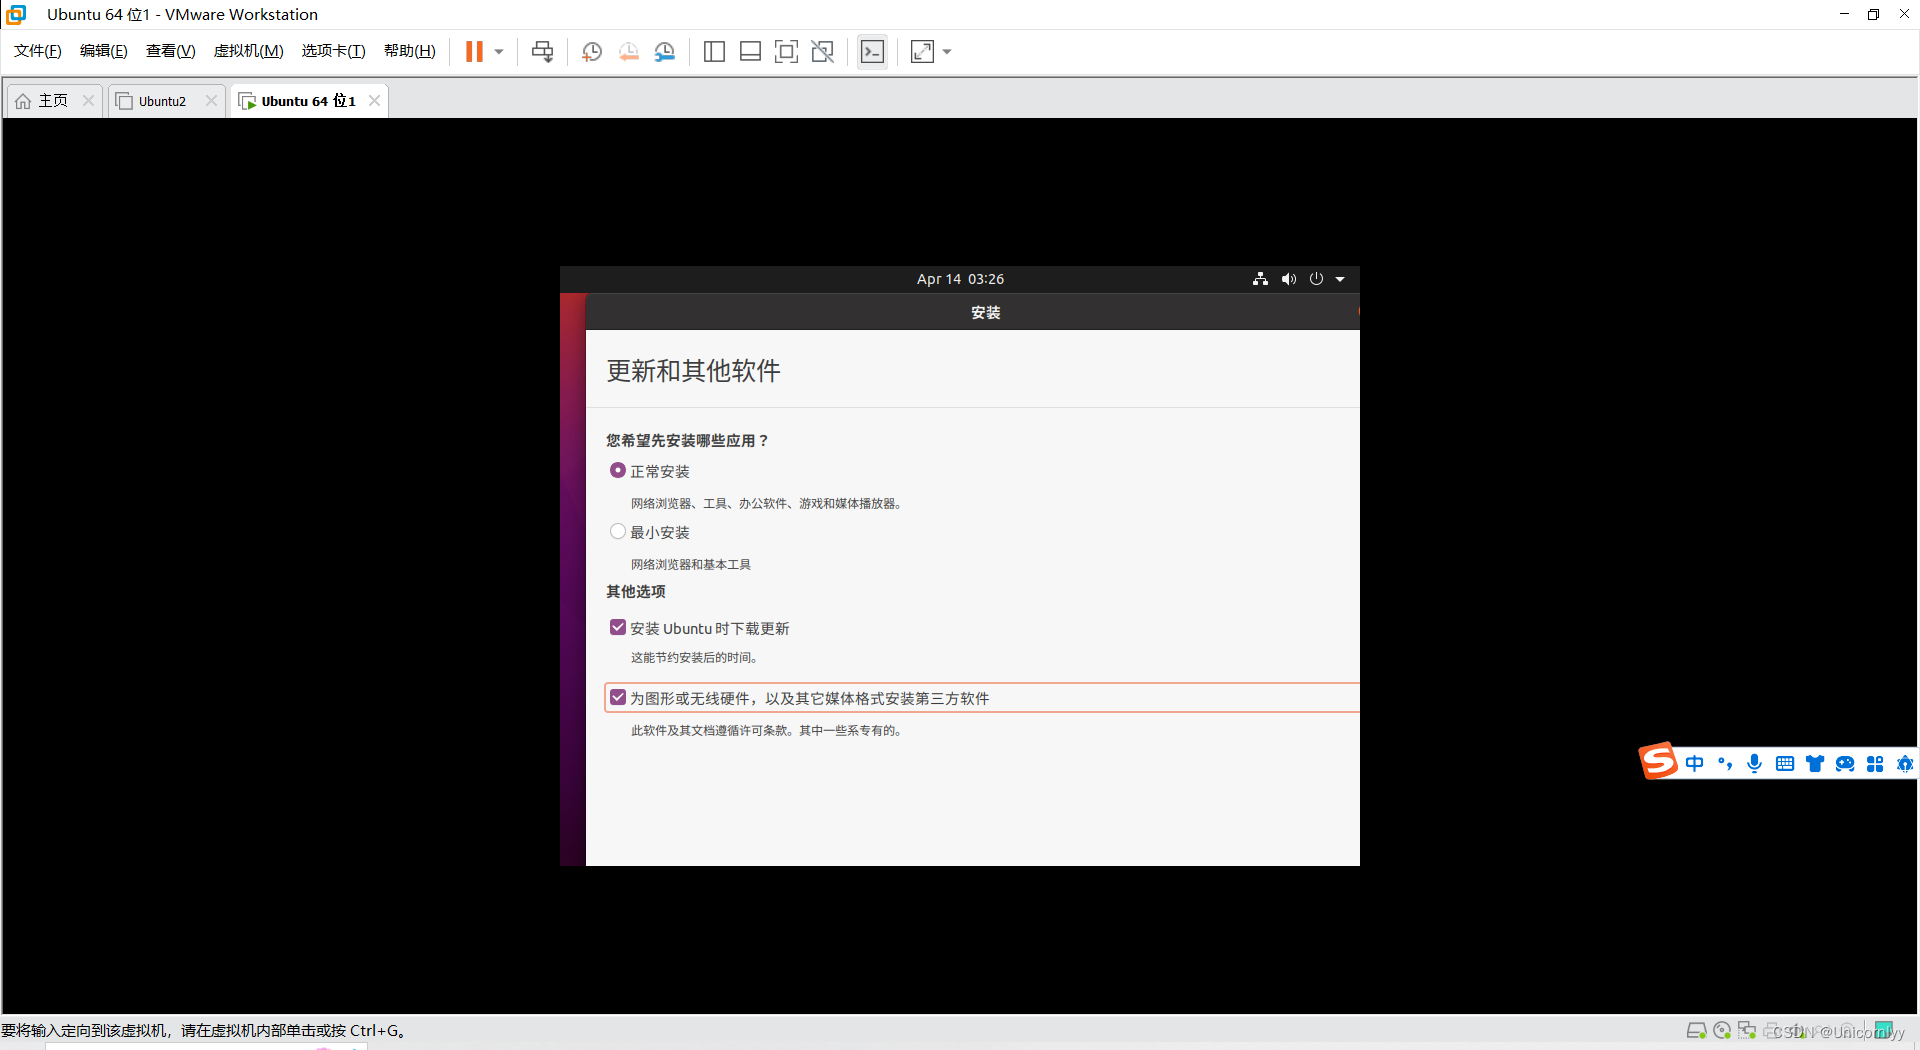Click the stretch guest display icon
The height and width of the screenshot is (1050, 1920).
922,52
